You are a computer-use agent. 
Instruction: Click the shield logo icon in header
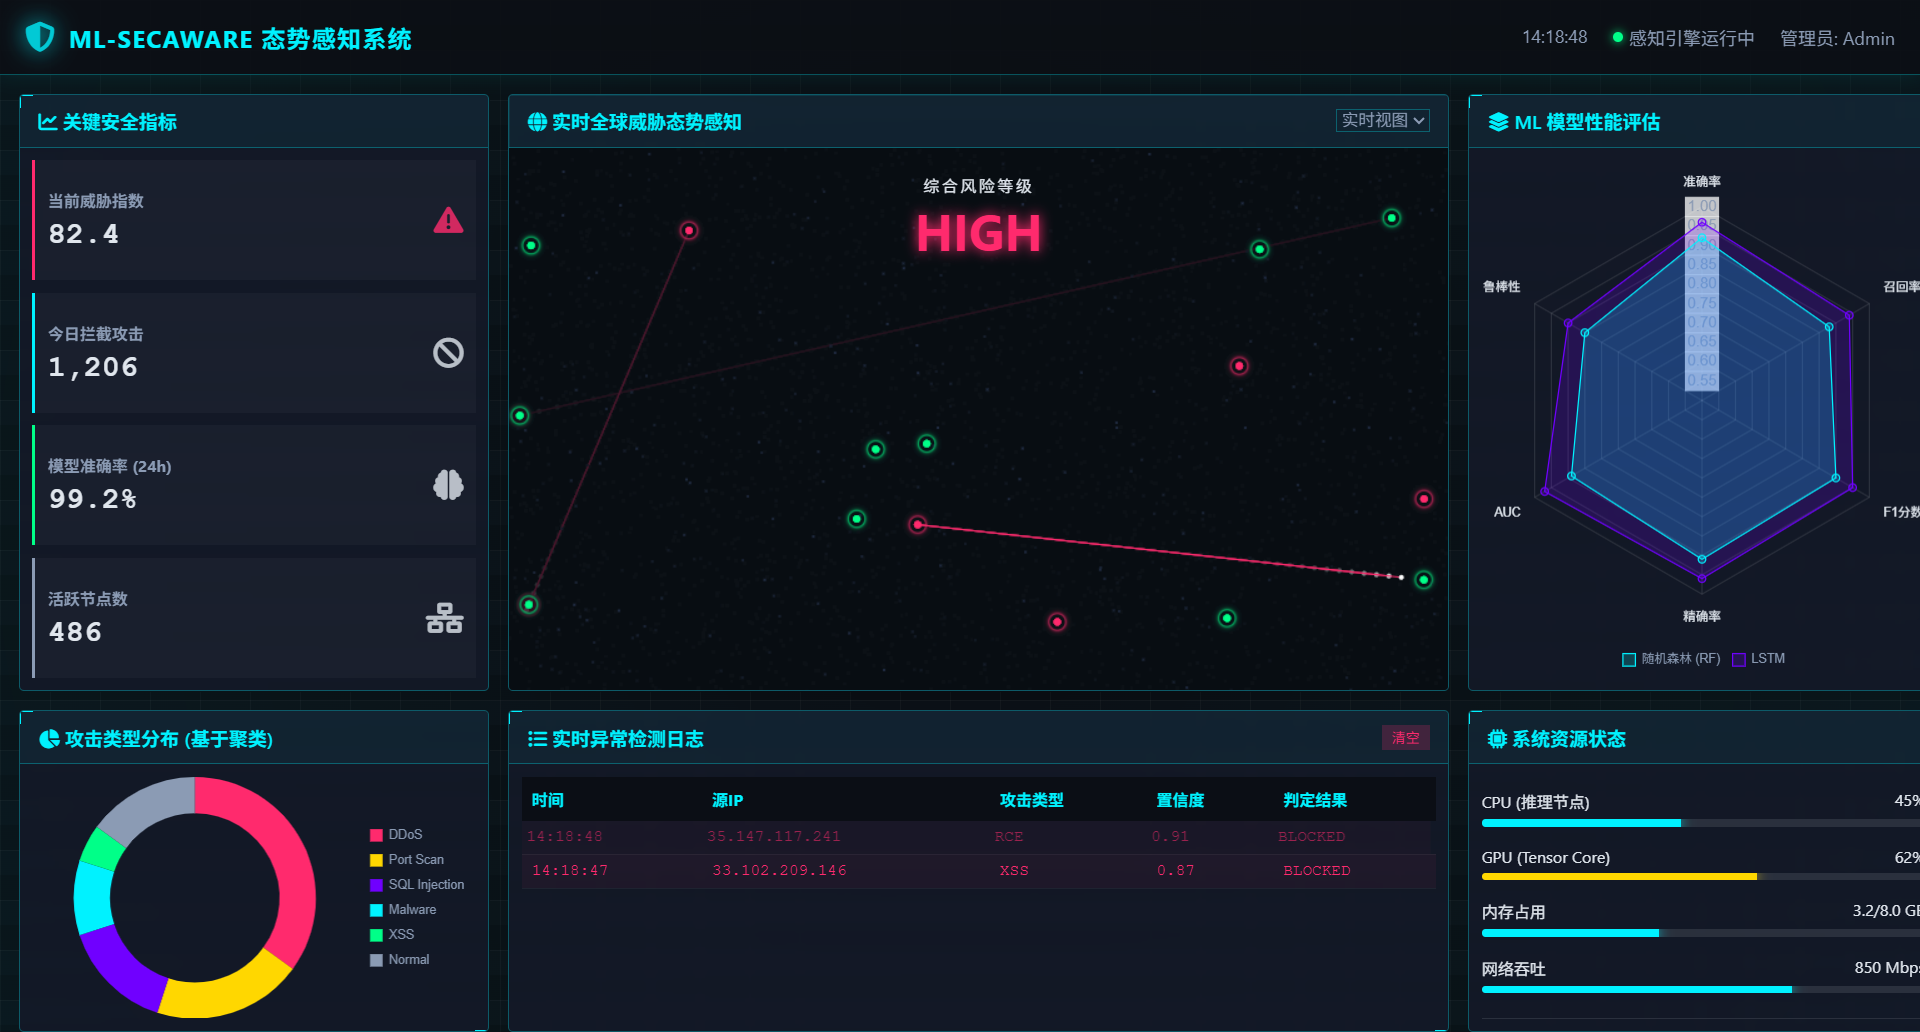40,38
